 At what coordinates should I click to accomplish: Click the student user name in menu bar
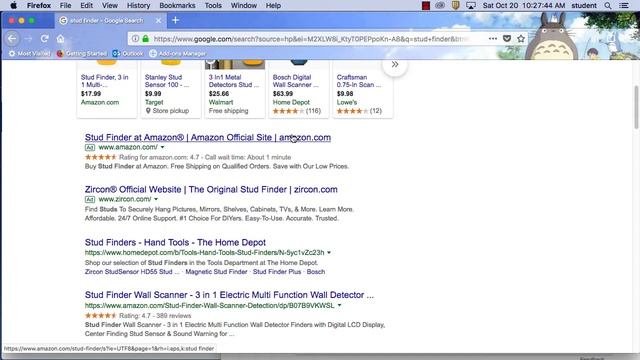click(x=584, y=6)
